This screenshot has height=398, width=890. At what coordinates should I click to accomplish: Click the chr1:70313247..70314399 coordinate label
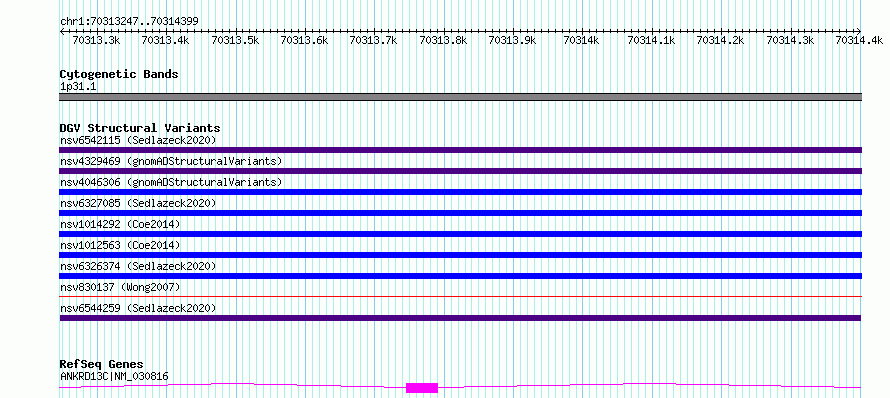click(x=129, y=22)
